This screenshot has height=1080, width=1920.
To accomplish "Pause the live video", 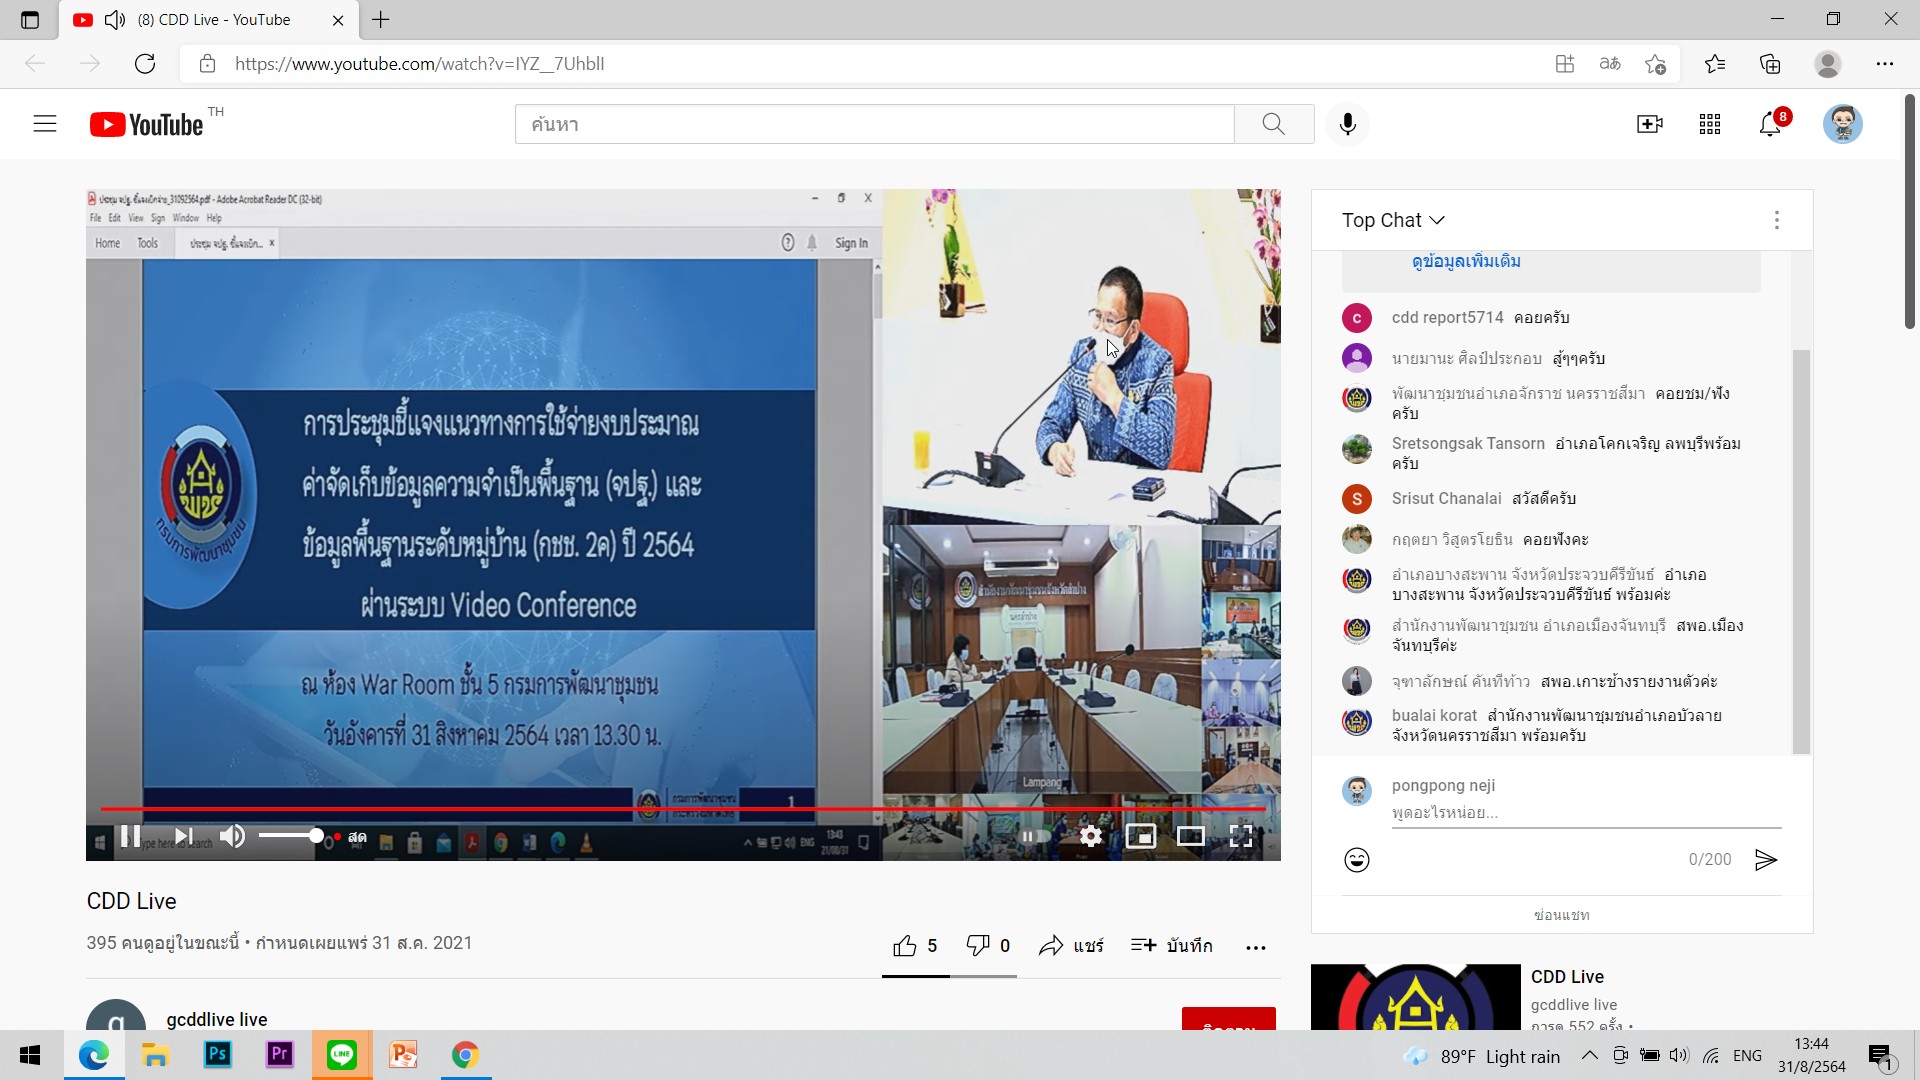I will coord(130,836).
